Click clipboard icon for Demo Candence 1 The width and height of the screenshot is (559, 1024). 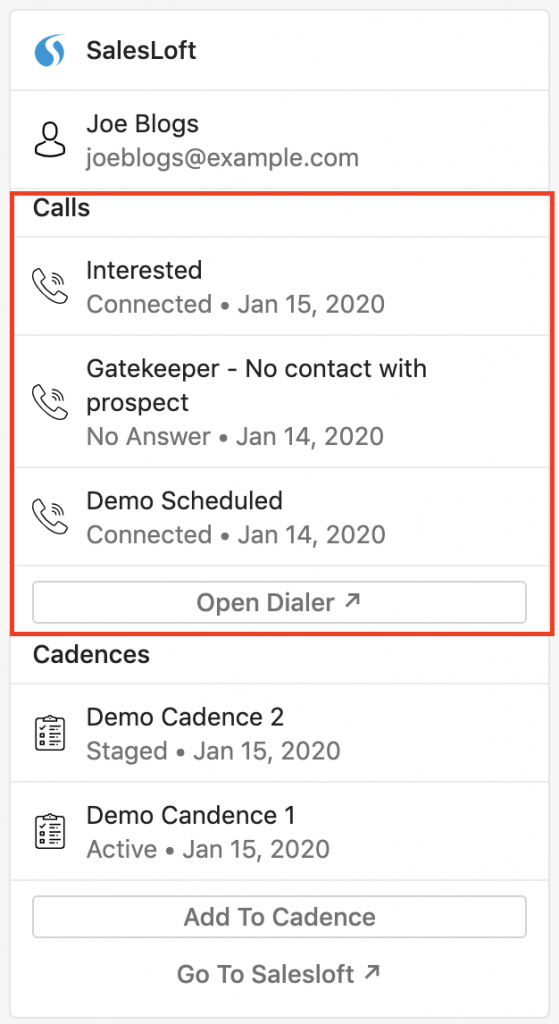tap(50, 831)
